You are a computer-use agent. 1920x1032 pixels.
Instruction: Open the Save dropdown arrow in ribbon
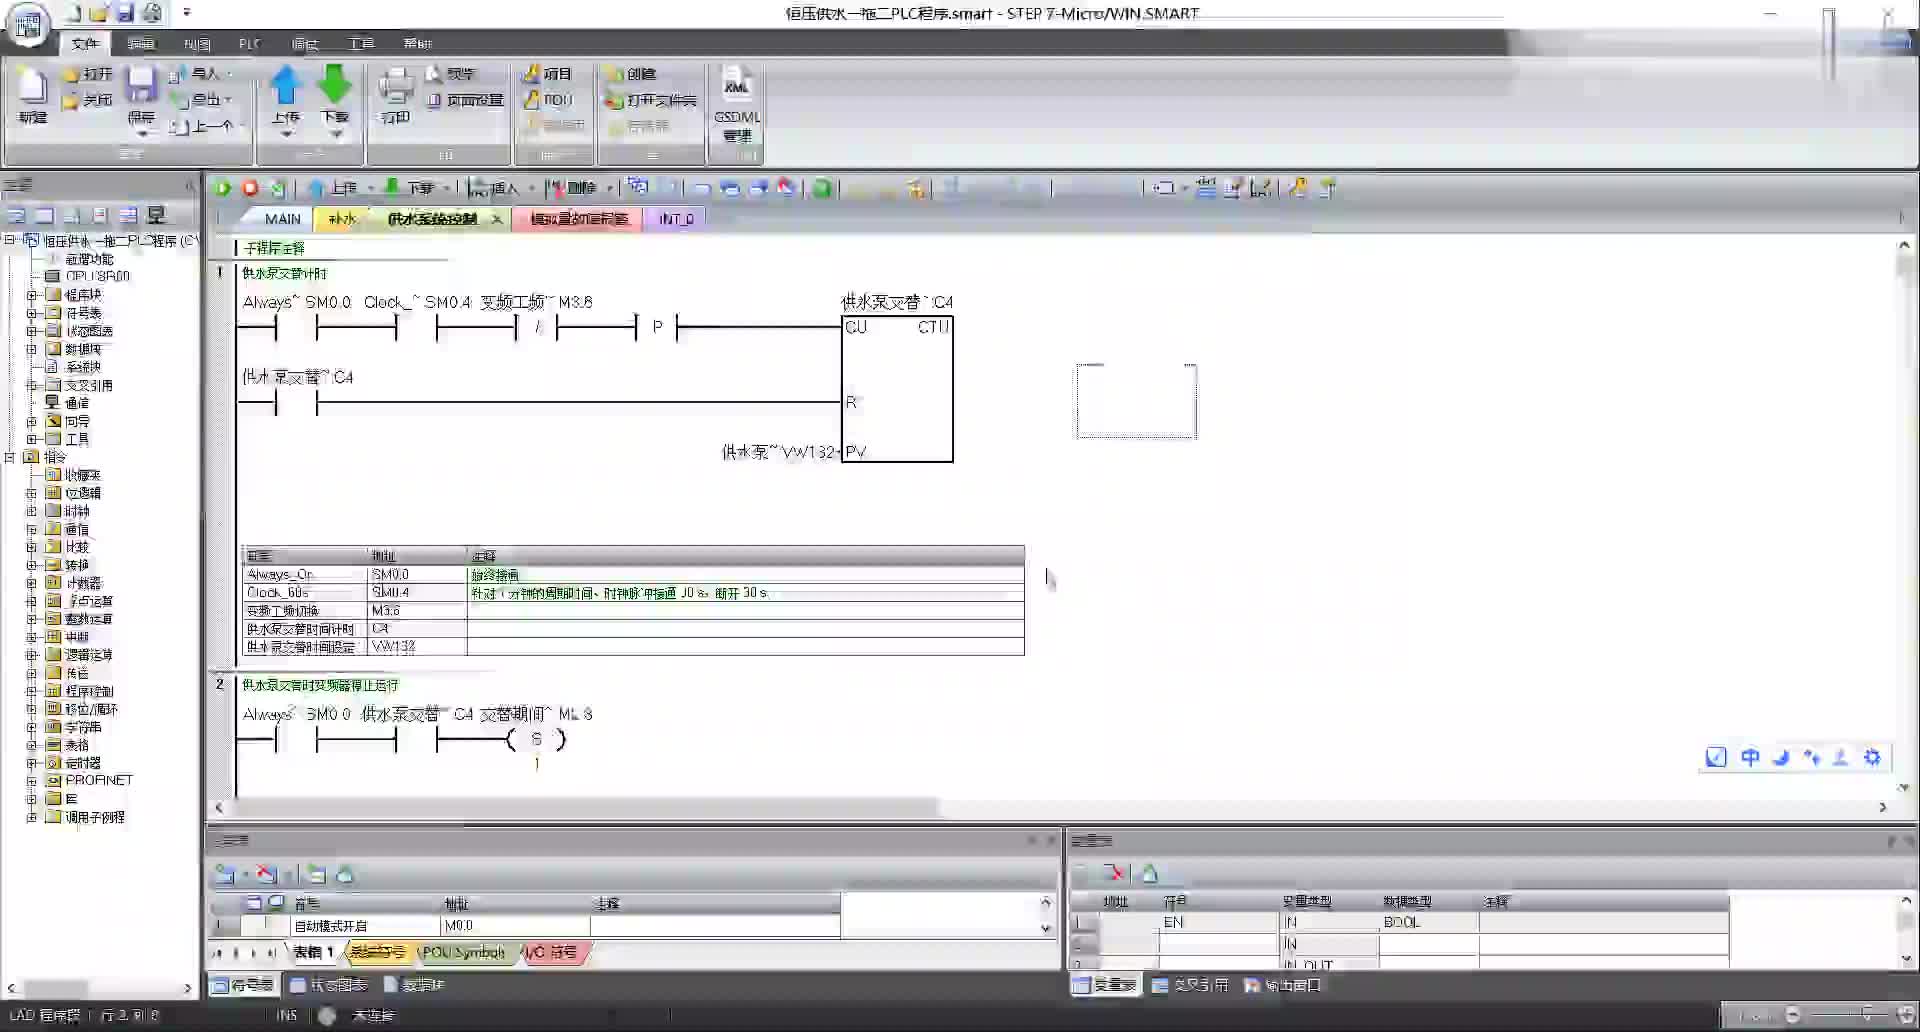point(142,134)
